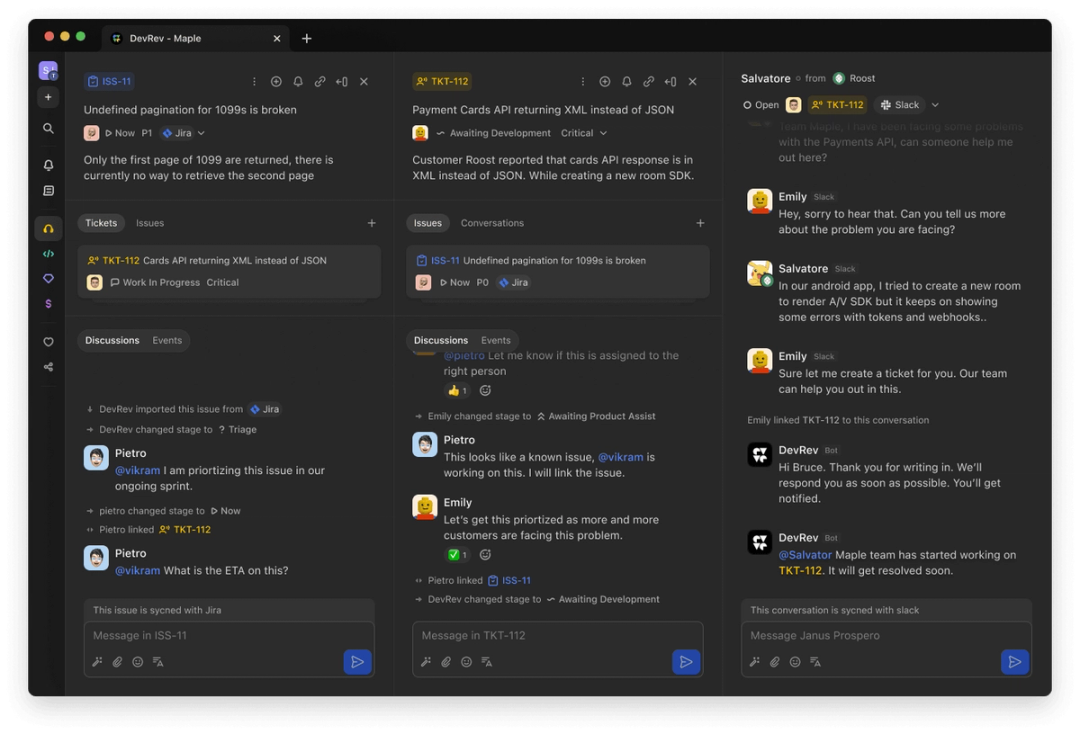Click the Open status in conversation header
Screen dimensions: 1080x734
point(761,105)
